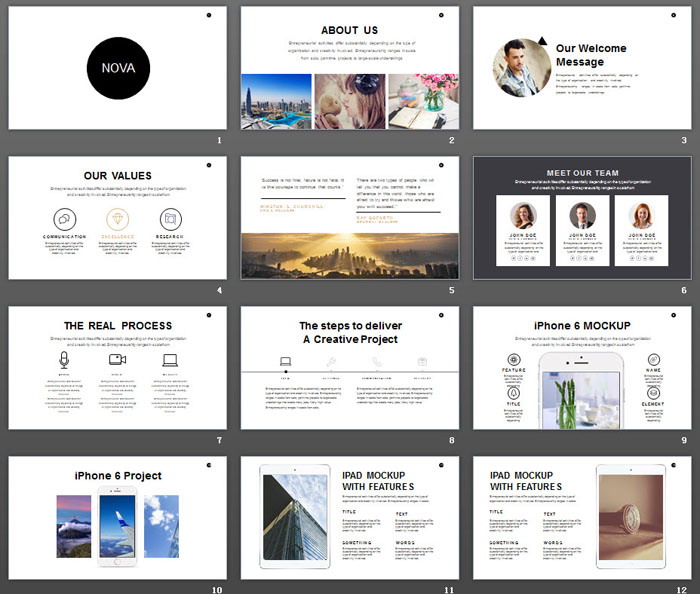Click the black NOVA circle logo
The image size is (700, 594).
point(117,68)
